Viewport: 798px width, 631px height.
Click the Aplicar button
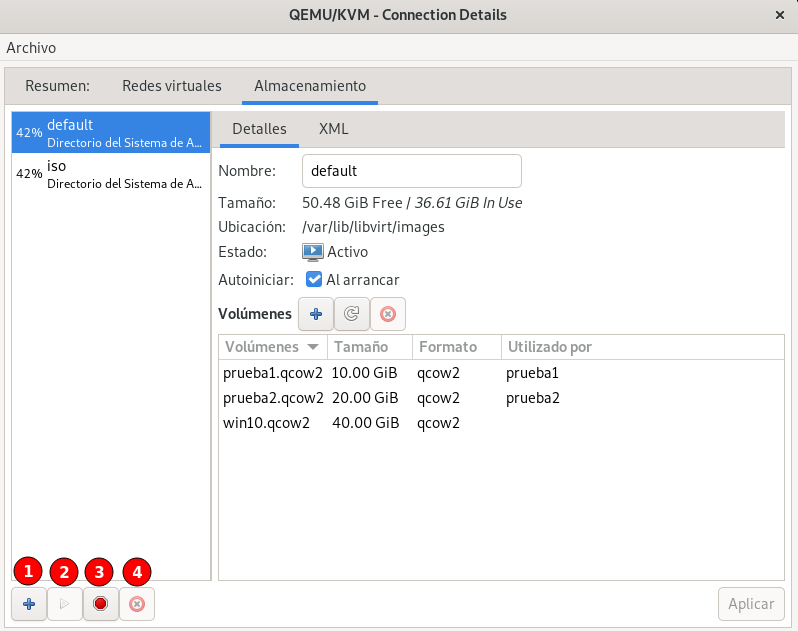[751, 604]
